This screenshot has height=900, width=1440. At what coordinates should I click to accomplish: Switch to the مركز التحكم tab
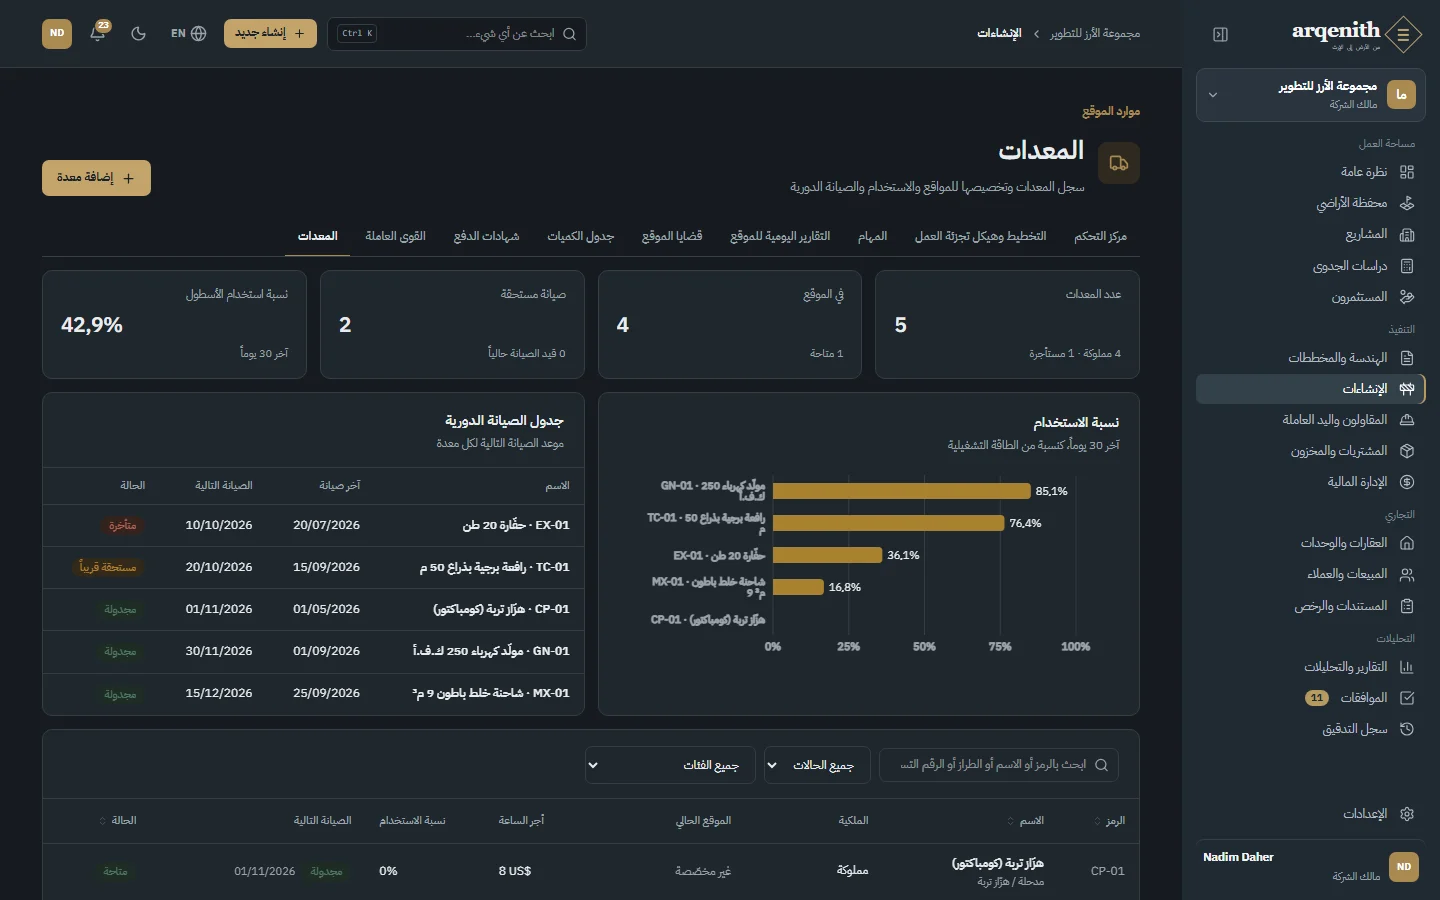1100,236
